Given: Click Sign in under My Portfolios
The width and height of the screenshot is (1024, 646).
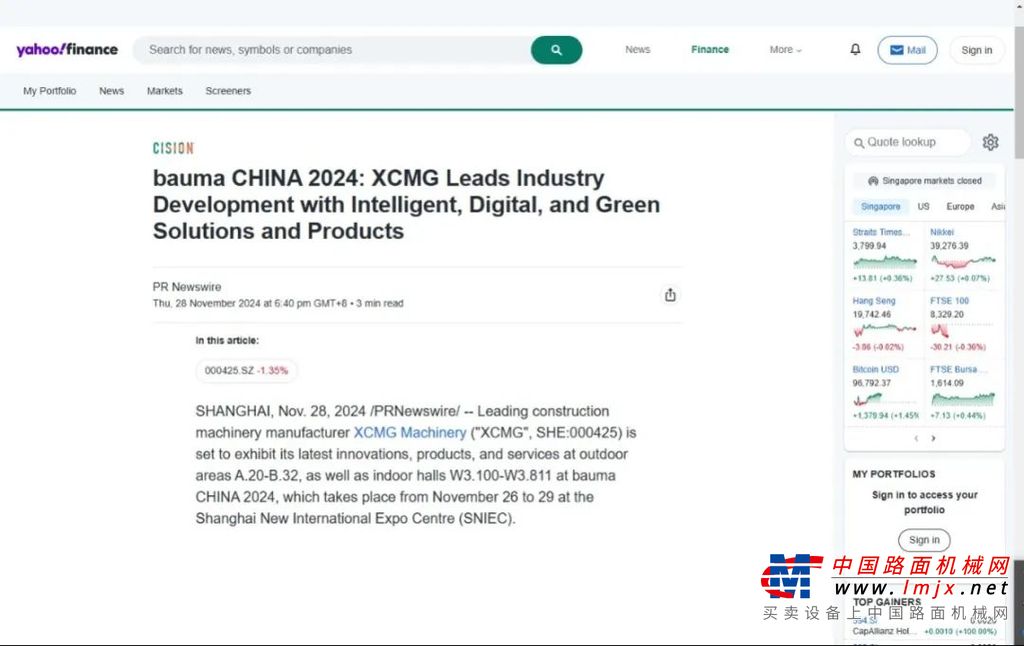Looking at the screenshot, I should click(924, 540).
